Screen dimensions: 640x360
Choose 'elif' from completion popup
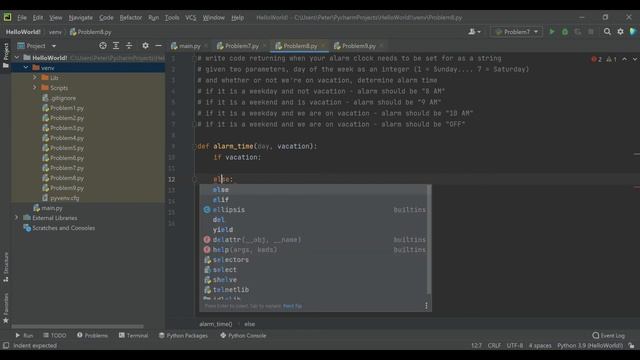tap(313, 200)
